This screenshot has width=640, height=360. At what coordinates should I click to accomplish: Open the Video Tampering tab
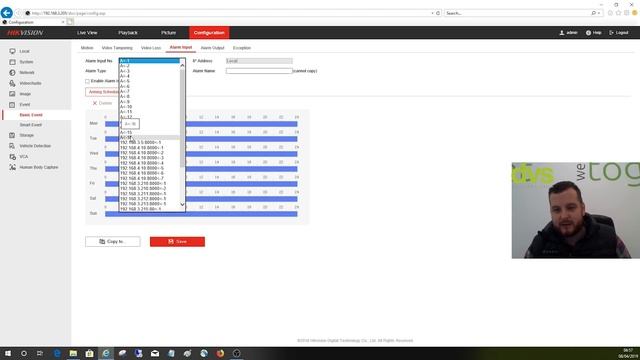pyautogui.click(x=117, y=48)
